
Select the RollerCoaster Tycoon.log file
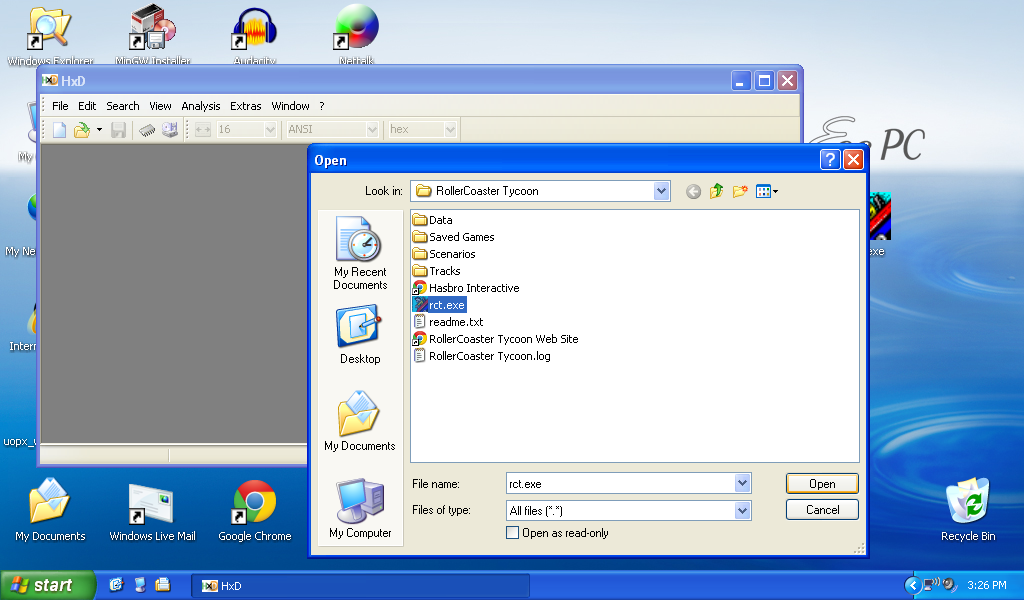(x=482, y=356)
